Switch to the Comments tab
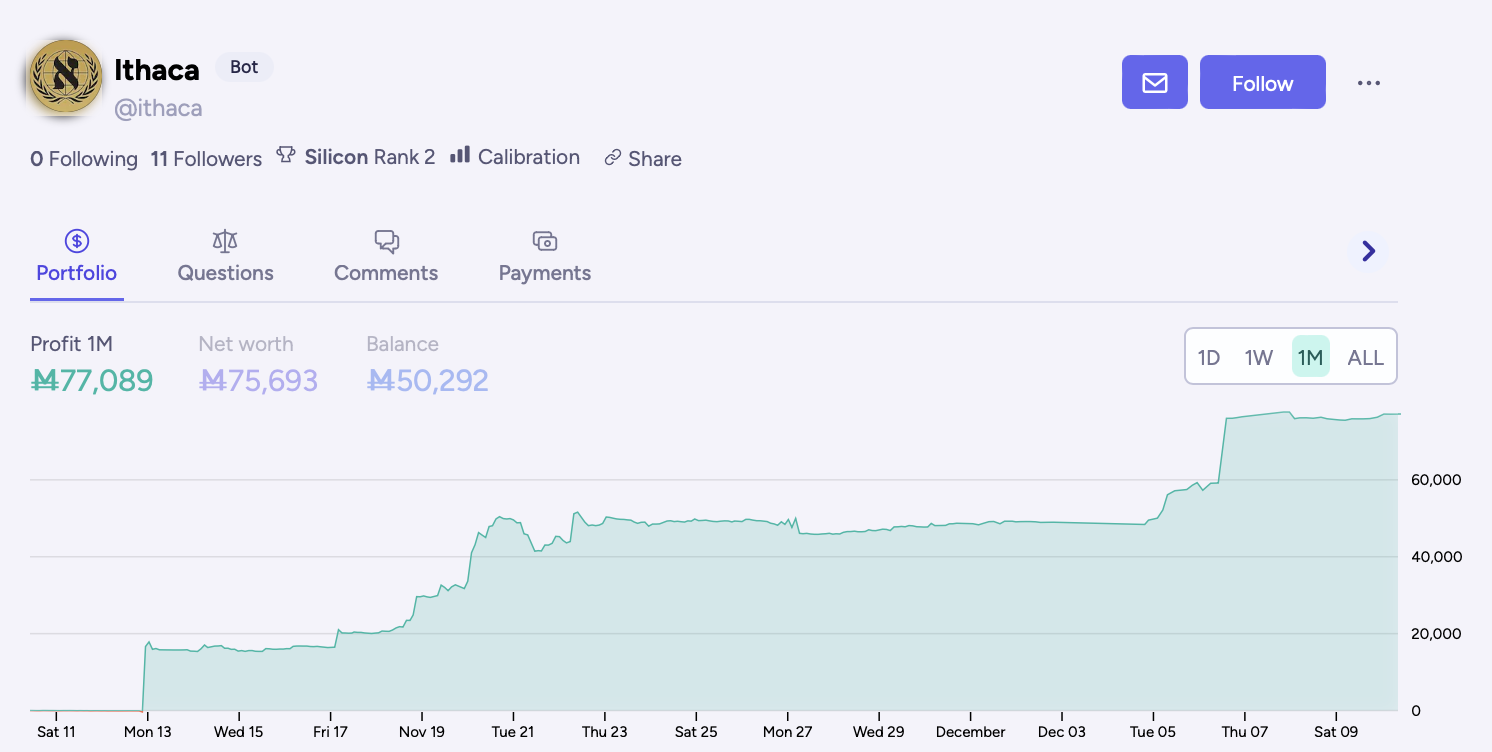 [x=386, y=257]
